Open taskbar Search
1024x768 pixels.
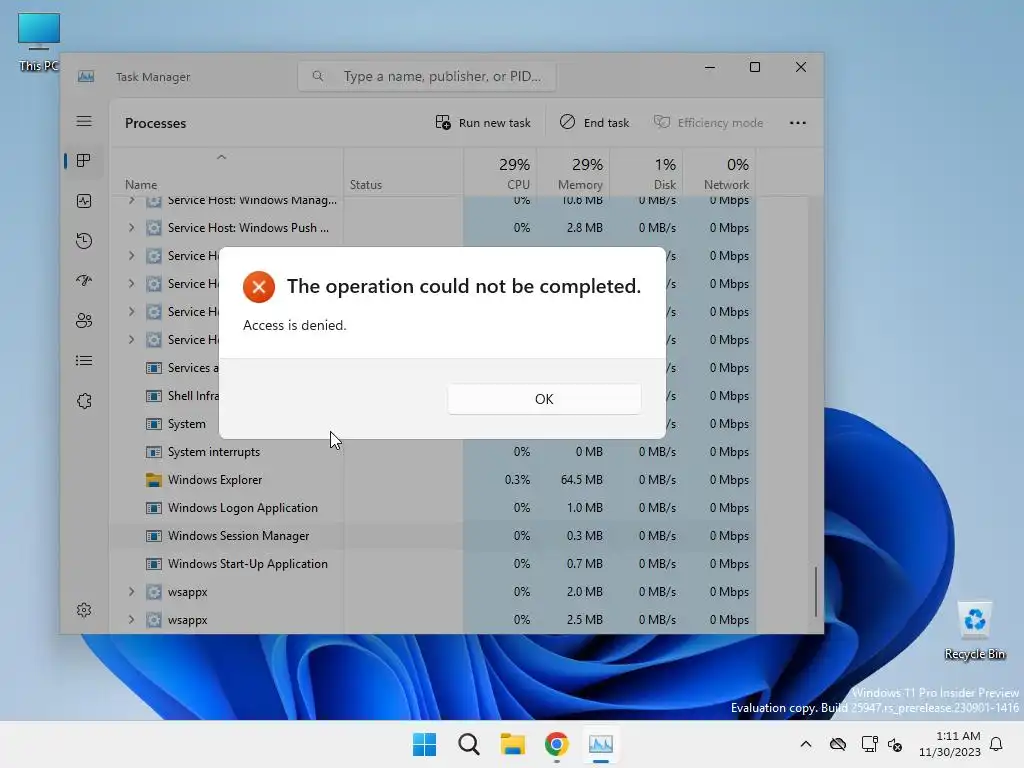[469, 744]
